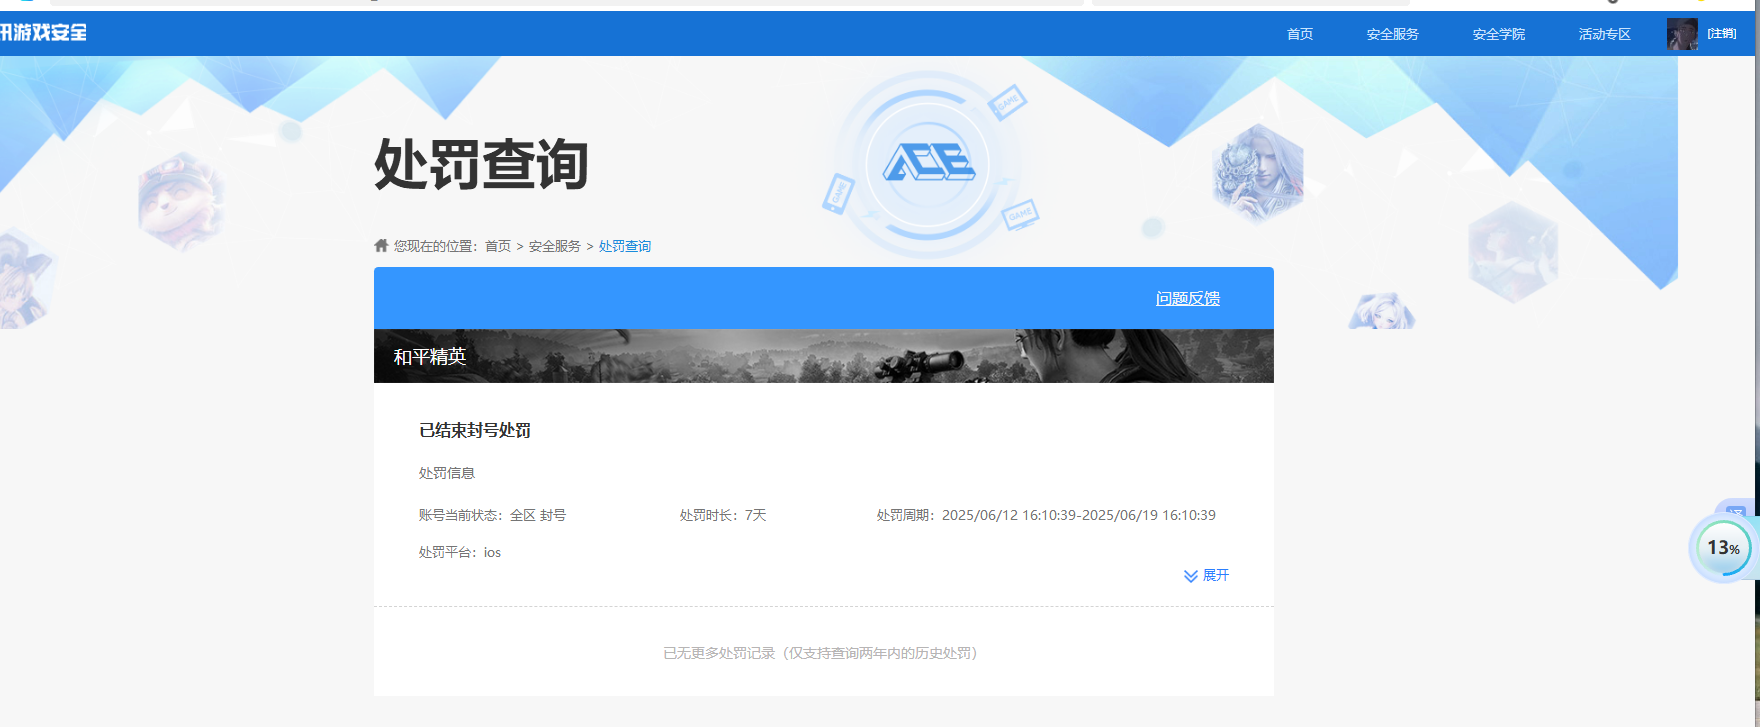
Task: Click 处罚查询 in the breadcrumb
Action: [625, 246]
